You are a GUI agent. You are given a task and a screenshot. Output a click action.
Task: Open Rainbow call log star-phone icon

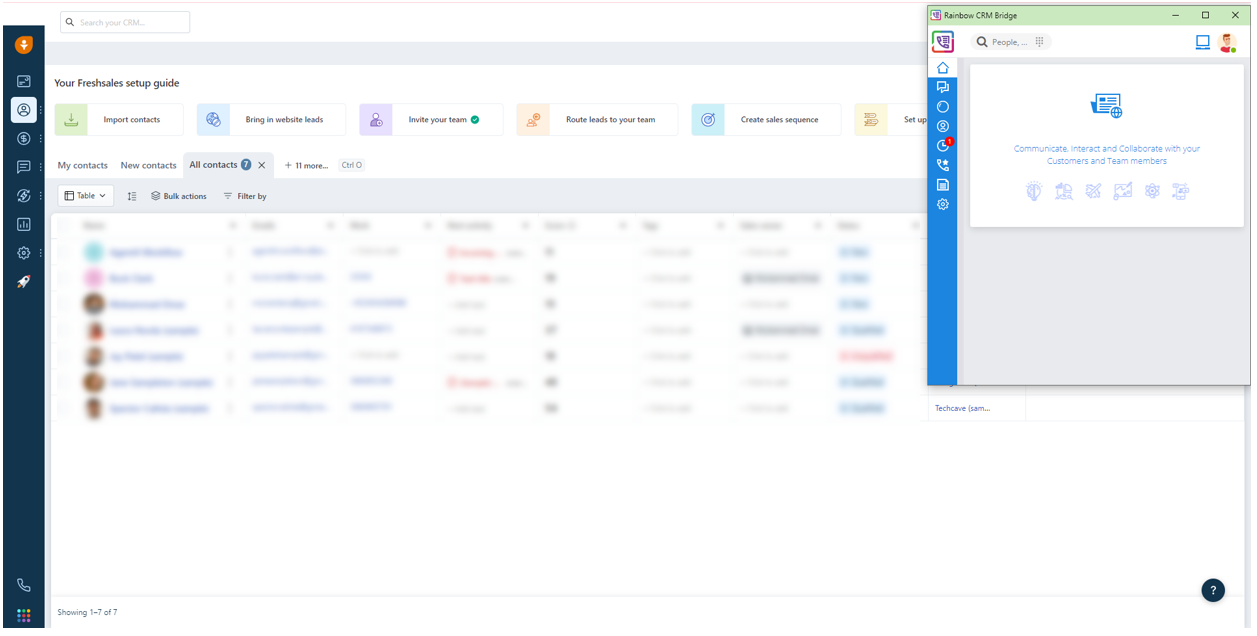(x=942, y=166)
